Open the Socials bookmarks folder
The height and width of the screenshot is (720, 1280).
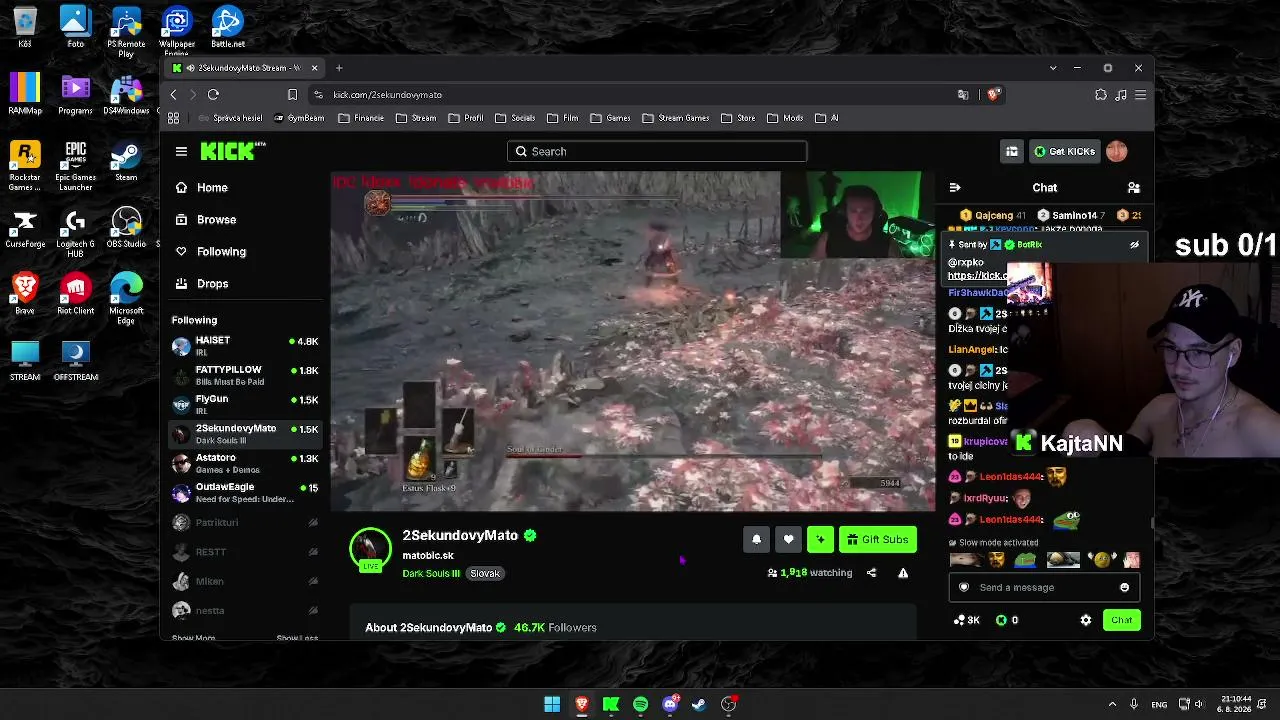click(x=514, y=118)
